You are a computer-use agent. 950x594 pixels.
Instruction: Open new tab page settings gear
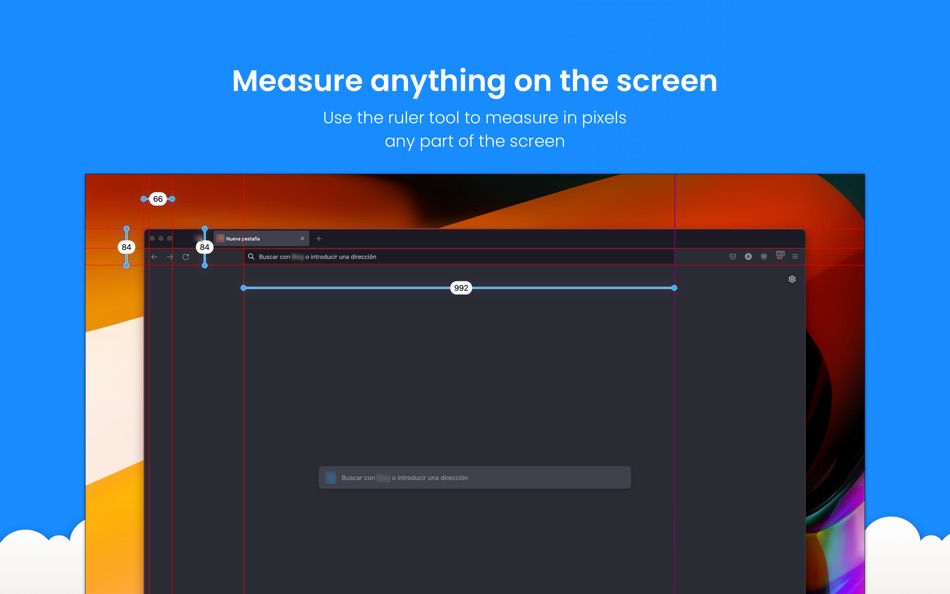[x=792, y=279]
